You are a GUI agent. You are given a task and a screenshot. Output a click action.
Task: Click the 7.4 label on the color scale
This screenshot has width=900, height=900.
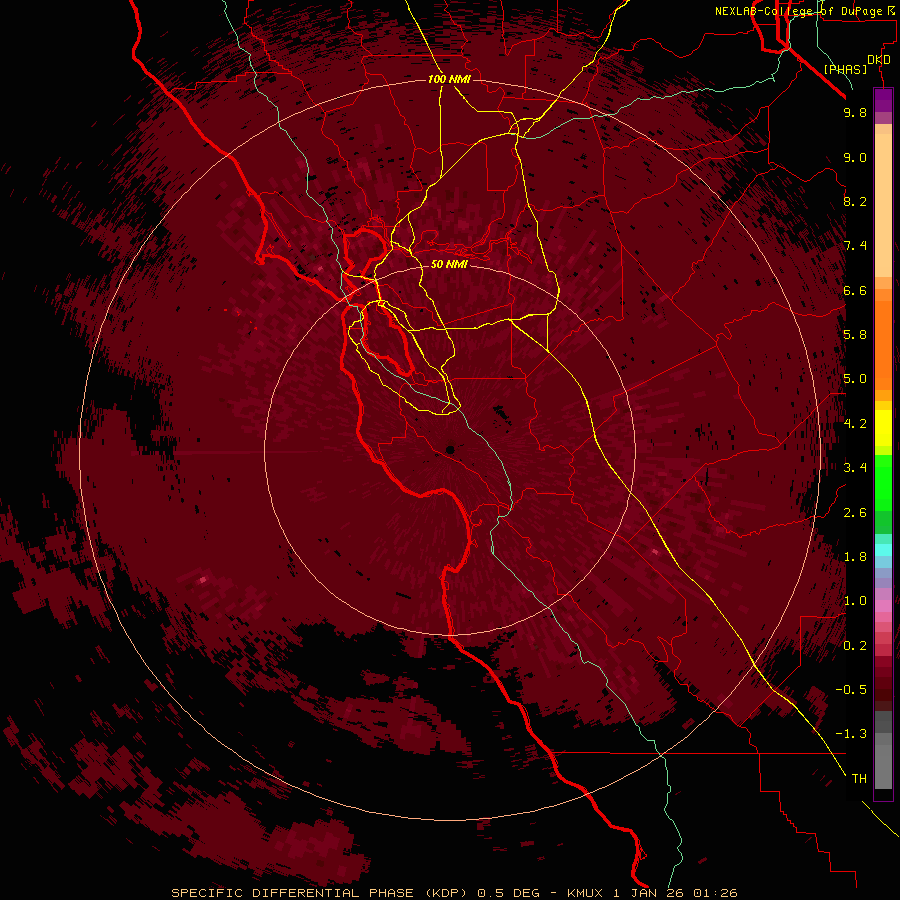coord(855,246)
